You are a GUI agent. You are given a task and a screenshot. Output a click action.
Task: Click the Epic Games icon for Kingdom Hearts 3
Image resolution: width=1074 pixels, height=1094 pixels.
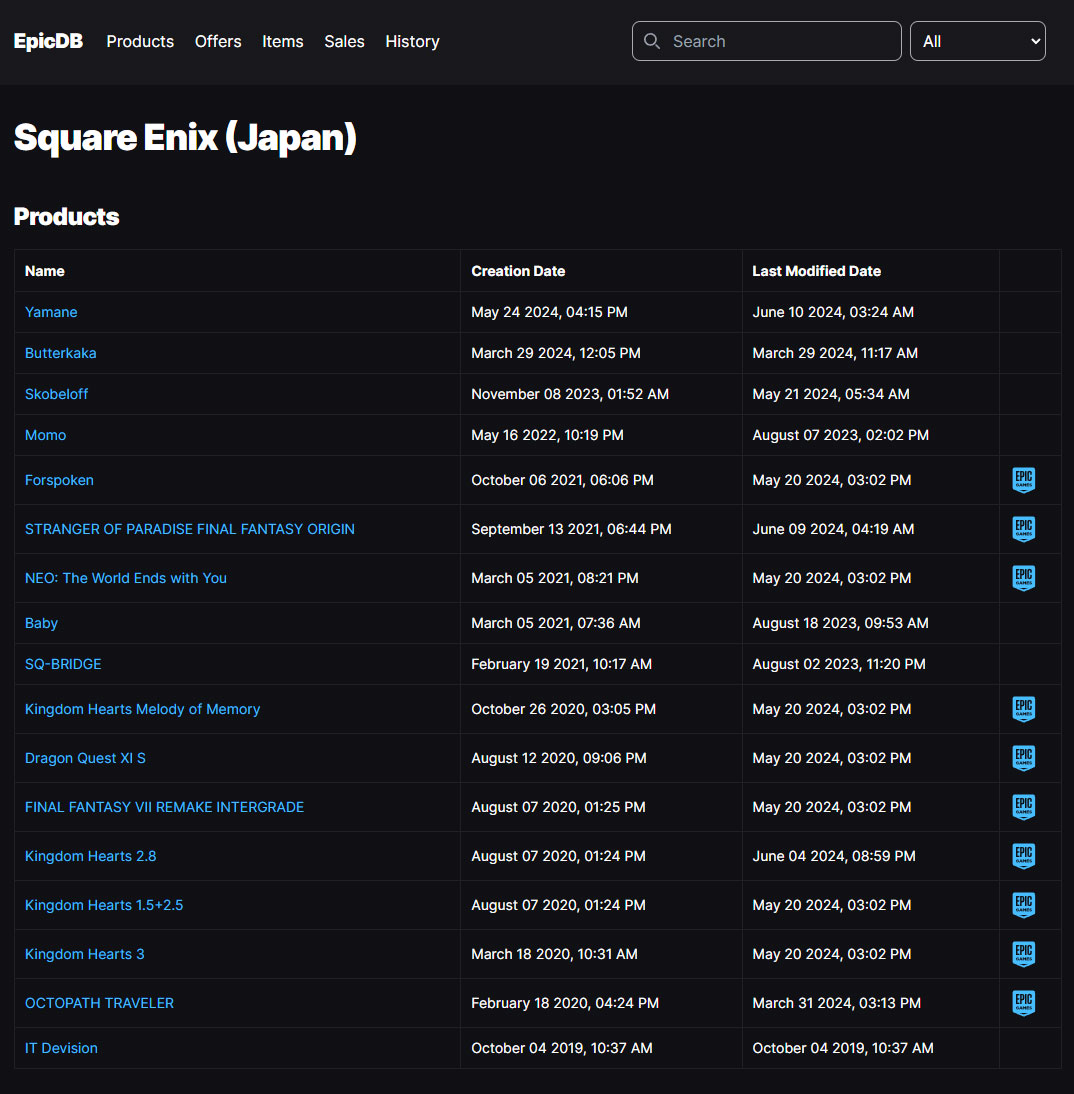tap(1023, 954)
